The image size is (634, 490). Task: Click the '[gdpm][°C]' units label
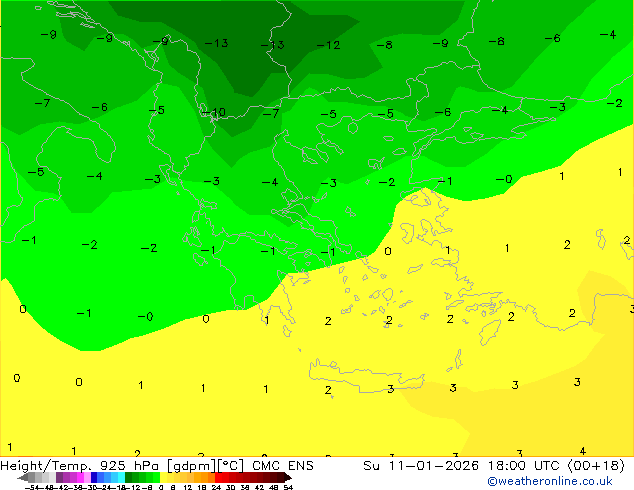(x=206, y=466)
